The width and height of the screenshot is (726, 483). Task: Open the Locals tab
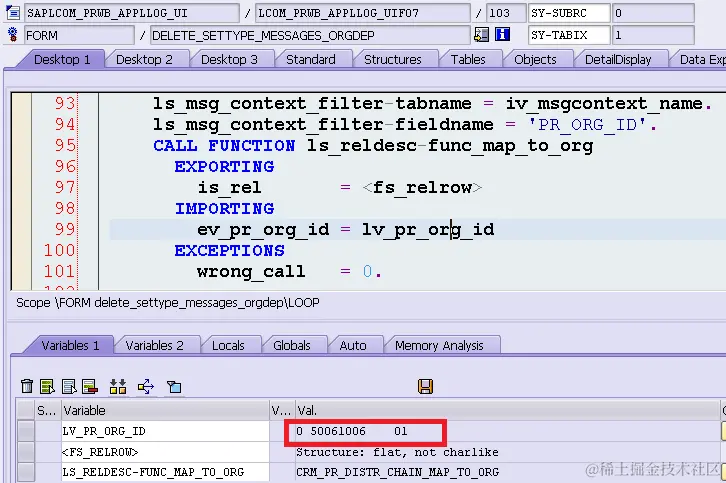click(228, 345)
